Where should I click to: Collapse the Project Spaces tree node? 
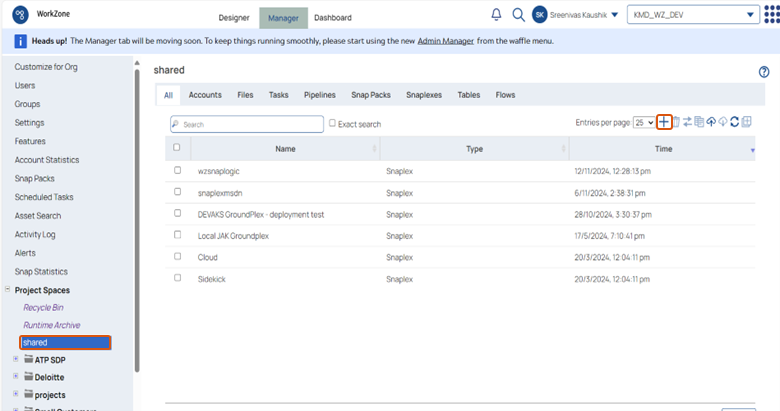click(7, 289)
